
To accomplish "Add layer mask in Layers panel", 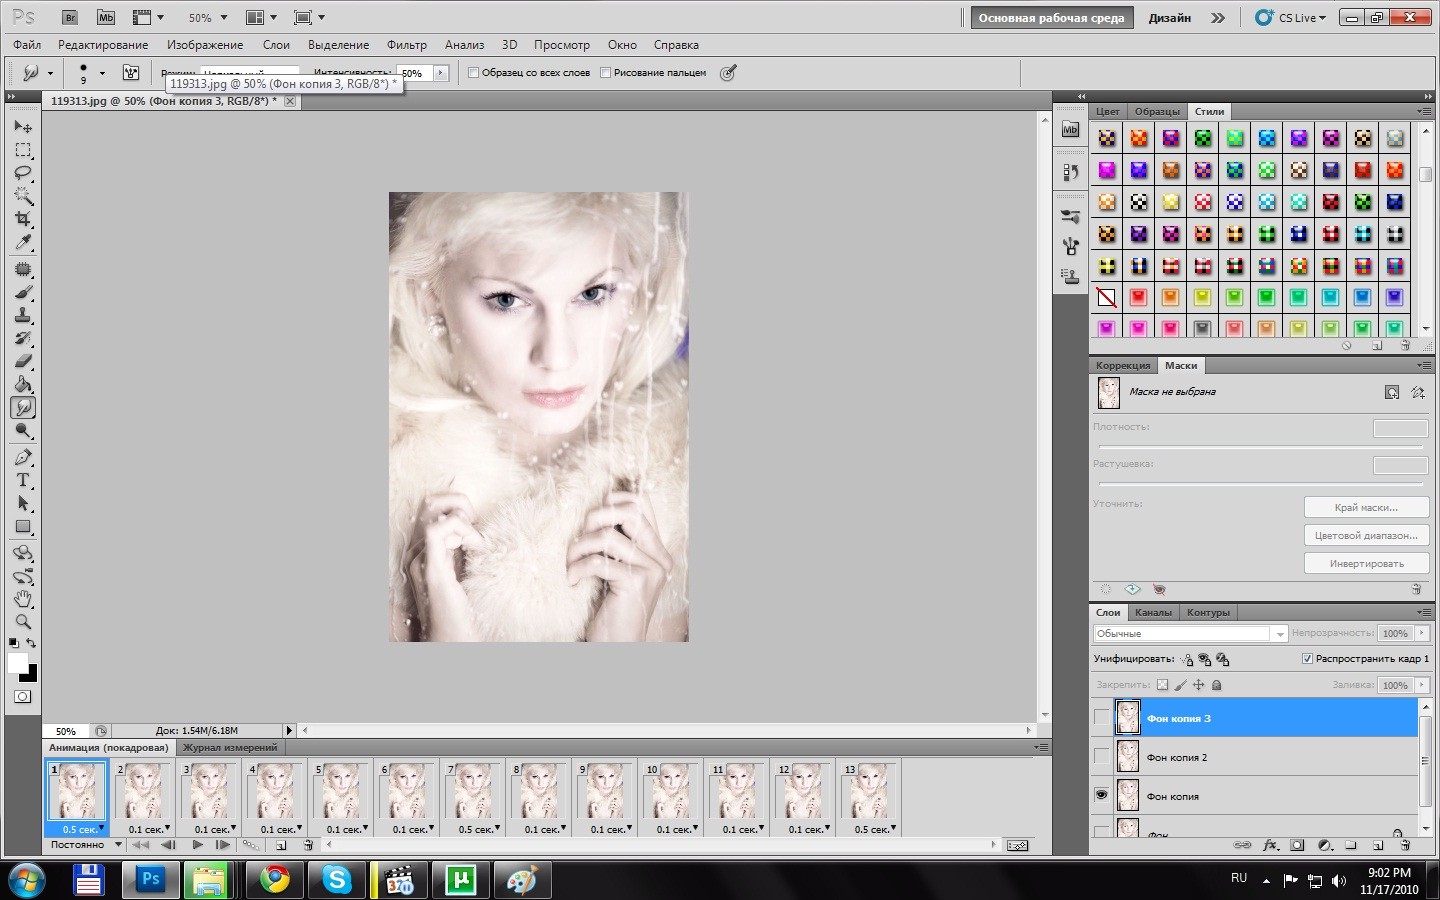I will click(1297, 845).
